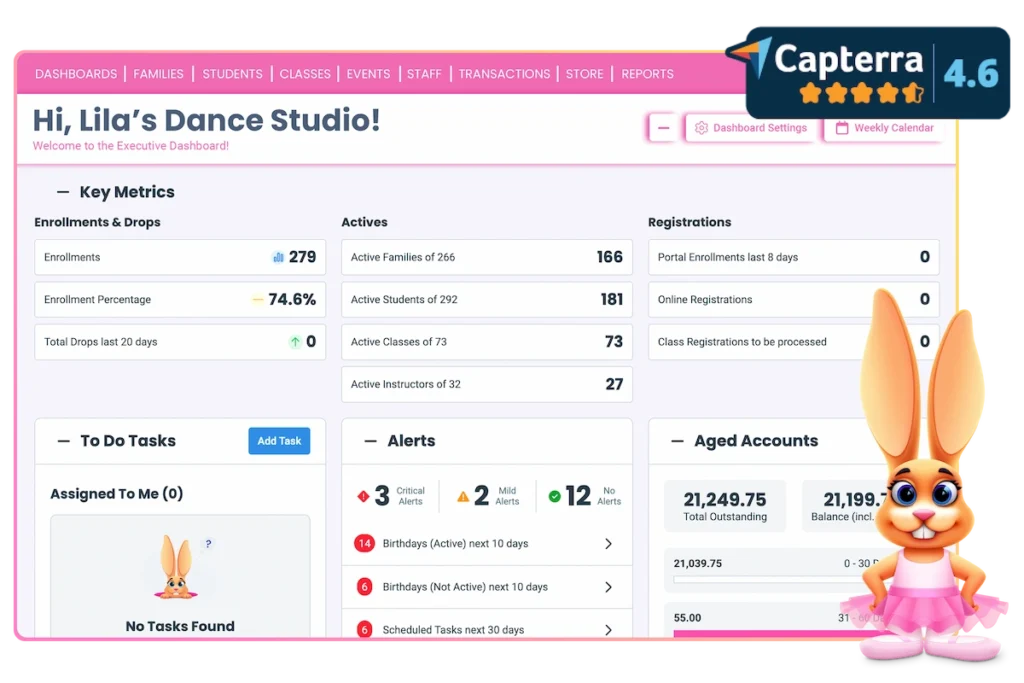Click the orange Mild Alerts warning triangle
Screen dimensions: 1024x683
coord(463,496)
